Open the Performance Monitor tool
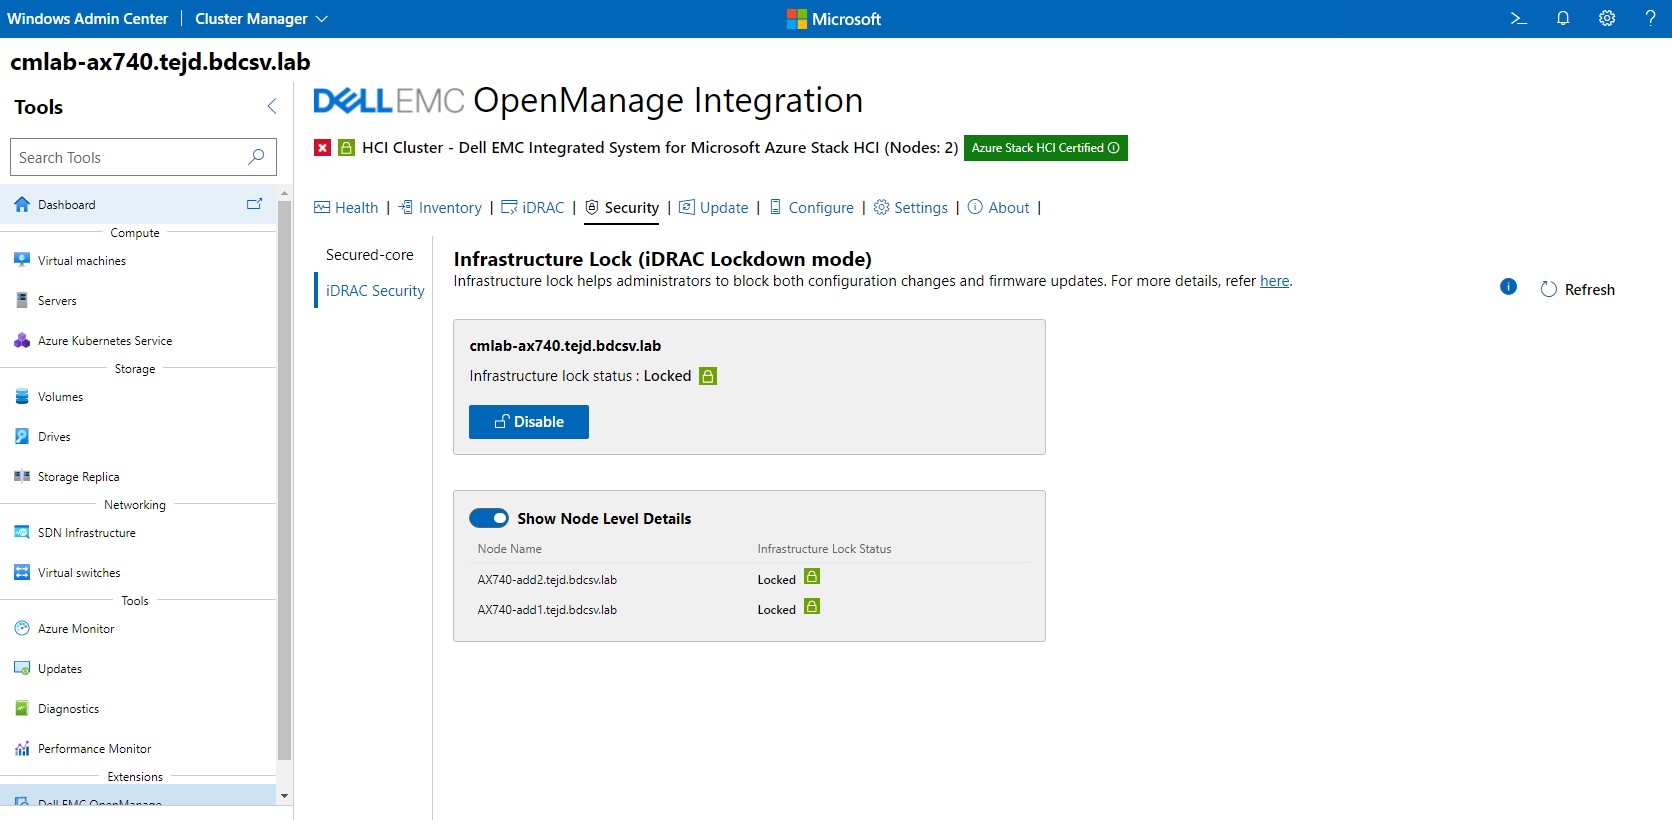This screenshot has width=1672, height=820. point(94,749)
